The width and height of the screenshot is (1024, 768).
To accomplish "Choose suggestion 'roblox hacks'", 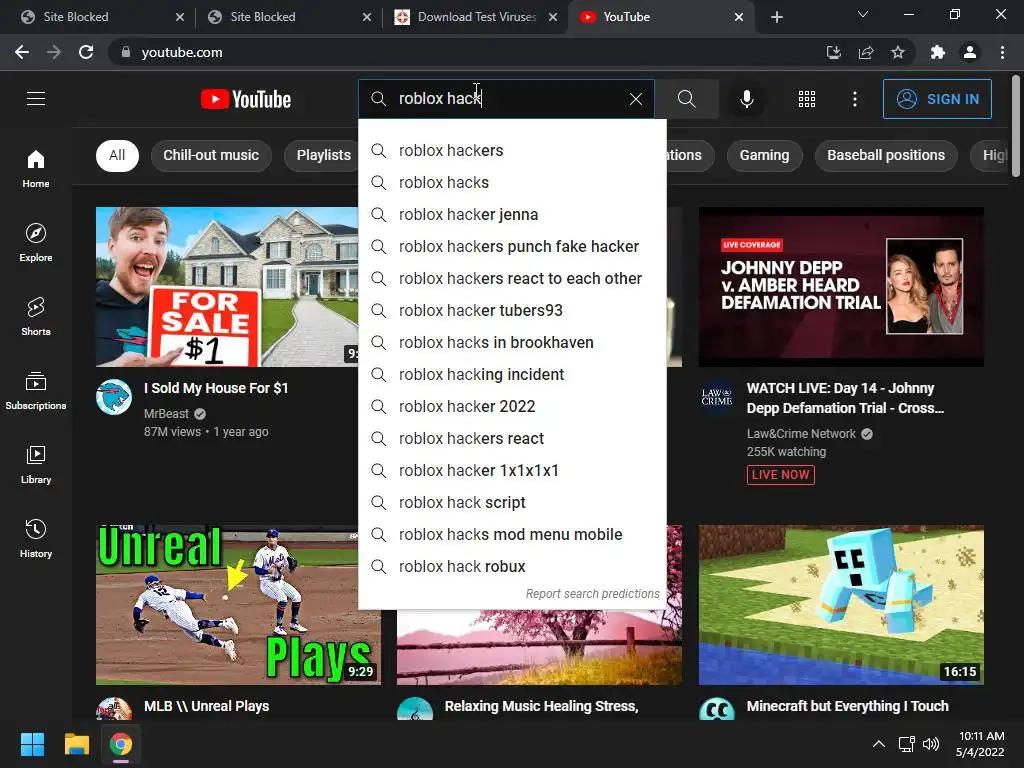I will 513,182.
